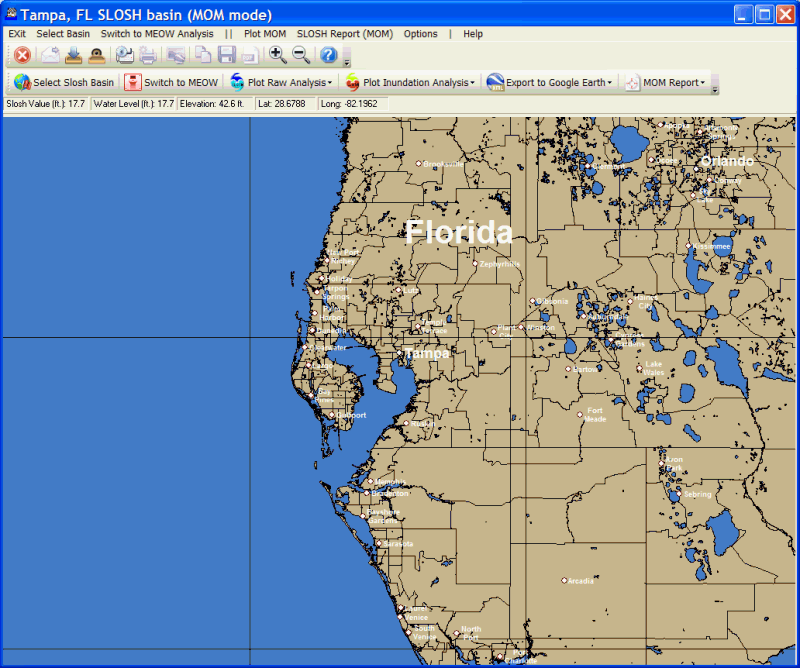
Task: Click the print icon in toolbar
Action: pyautogui.click(x=148, y=56)
